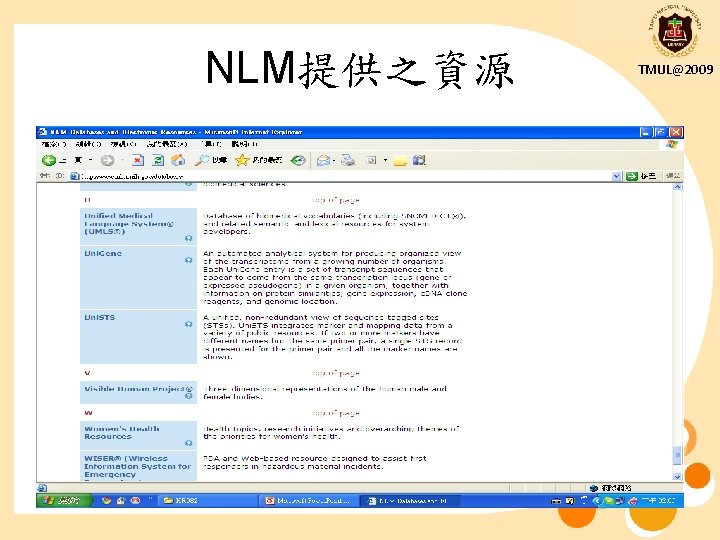
Task: Click the Edit page toolbar icon
Action: (x=371, y=160)
